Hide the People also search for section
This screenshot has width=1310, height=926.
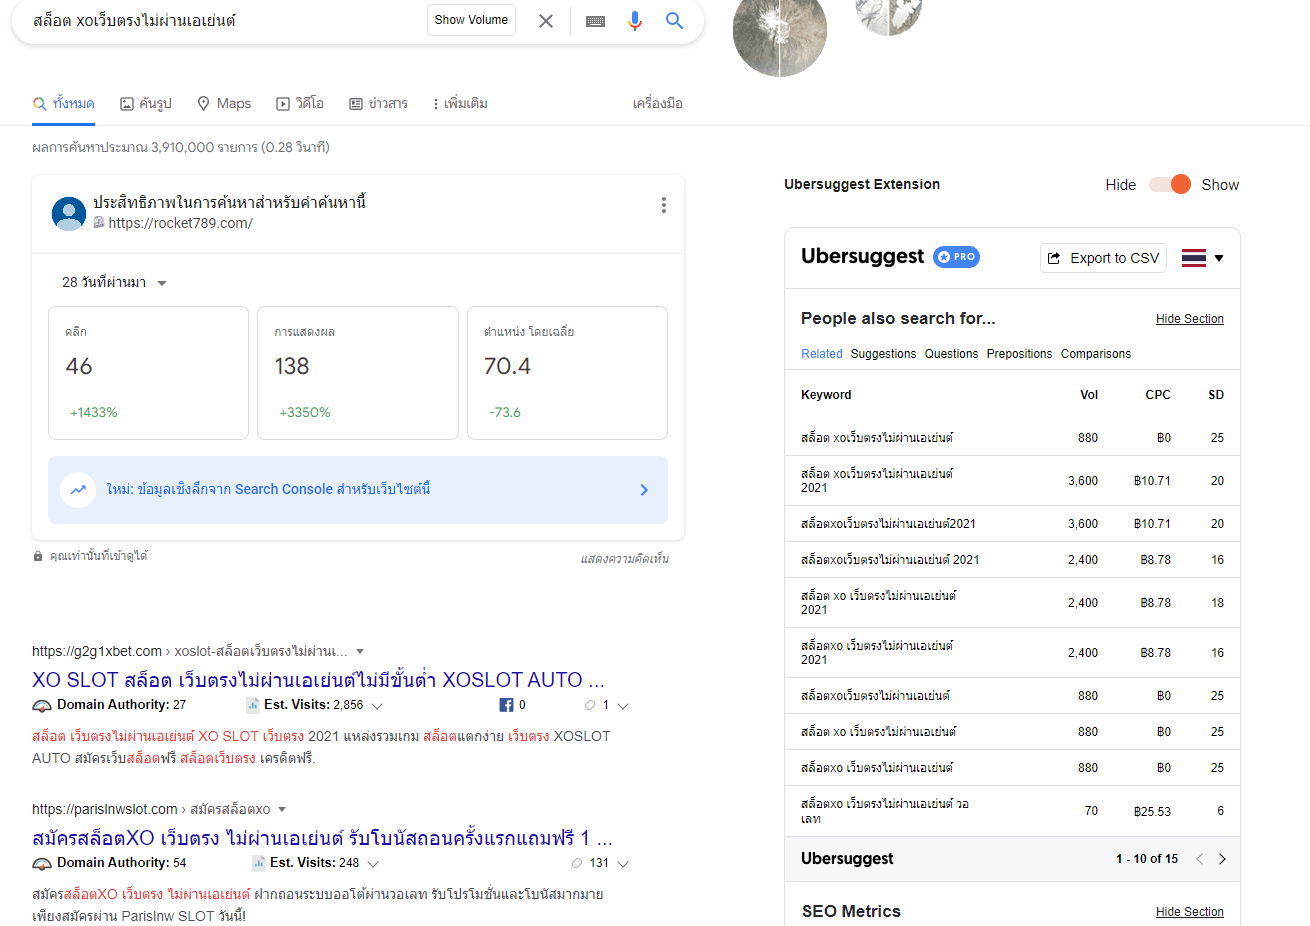tap(1190, 319)
